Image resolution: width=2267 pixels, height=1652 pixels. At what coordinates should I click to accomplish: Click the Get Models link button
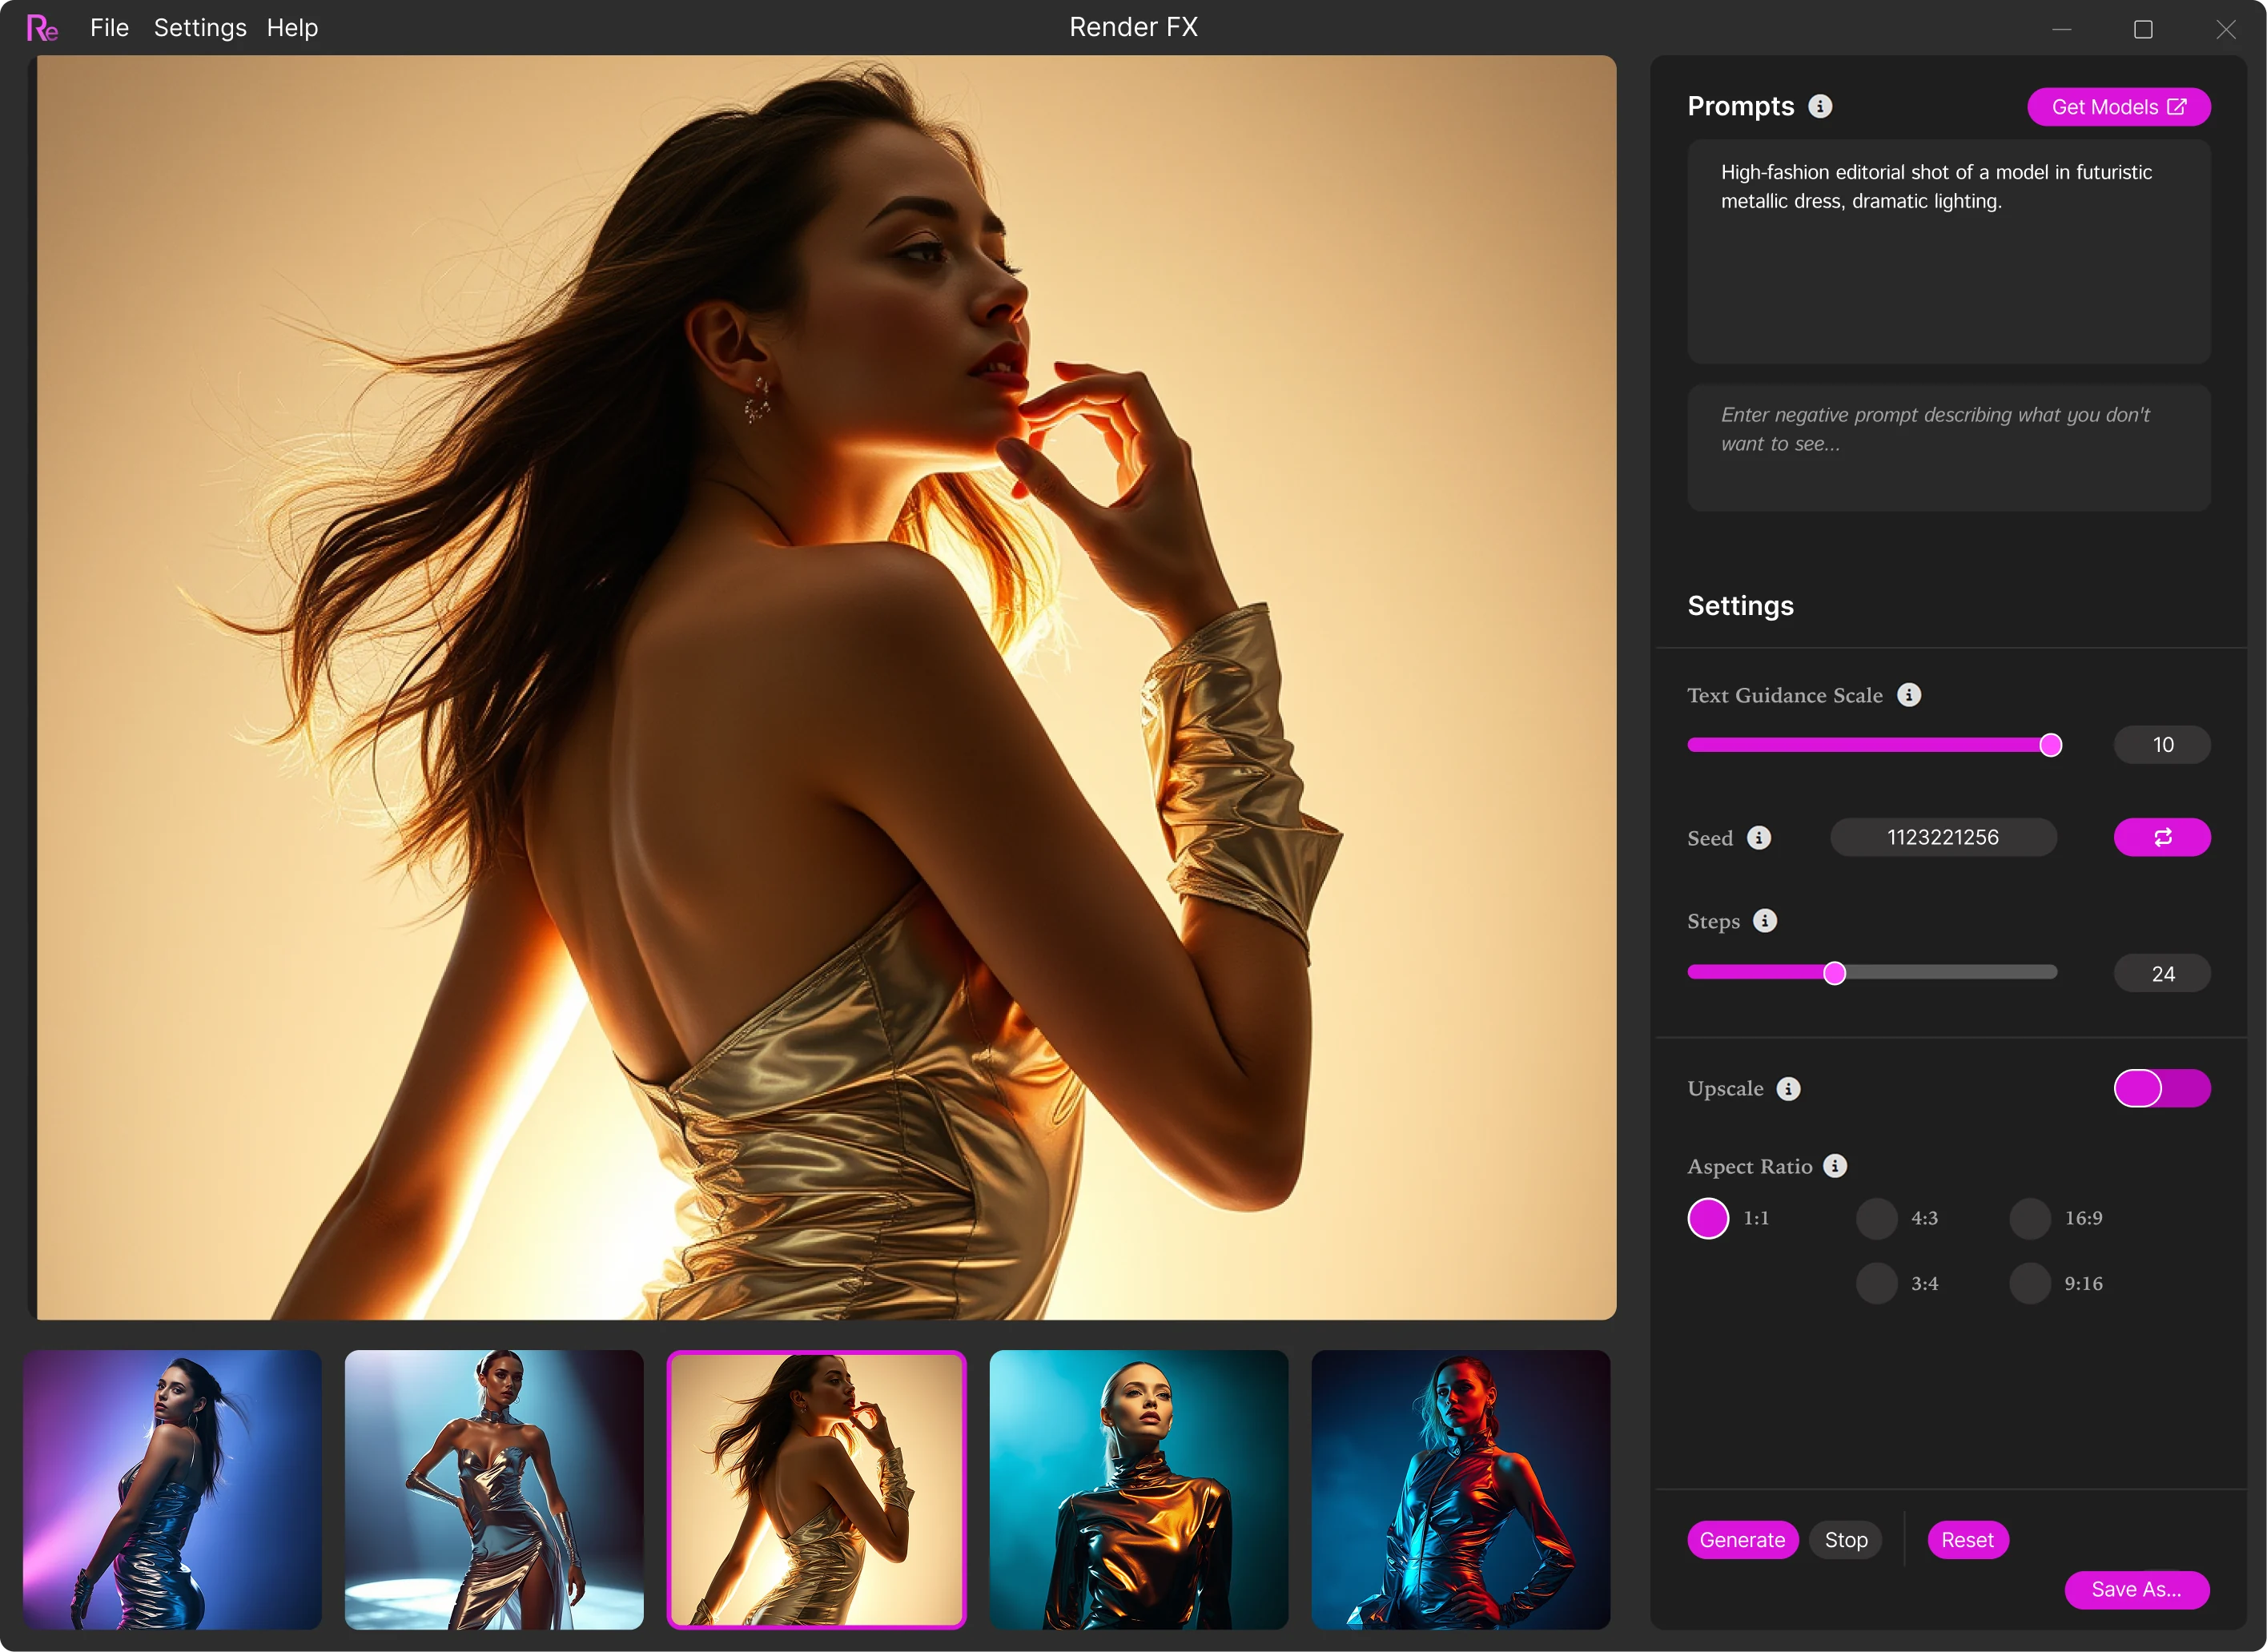(x=2118, y=107)
